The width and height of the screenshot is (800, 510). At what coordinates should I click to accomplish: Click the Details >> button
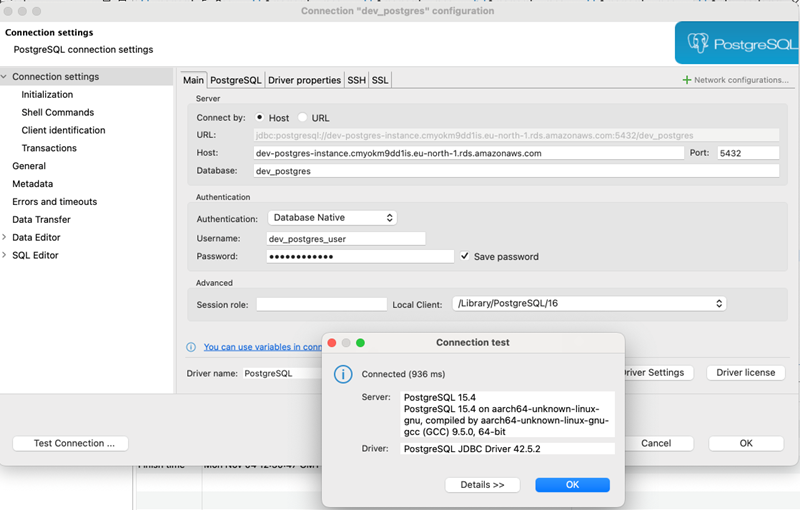tap(483, 484)
